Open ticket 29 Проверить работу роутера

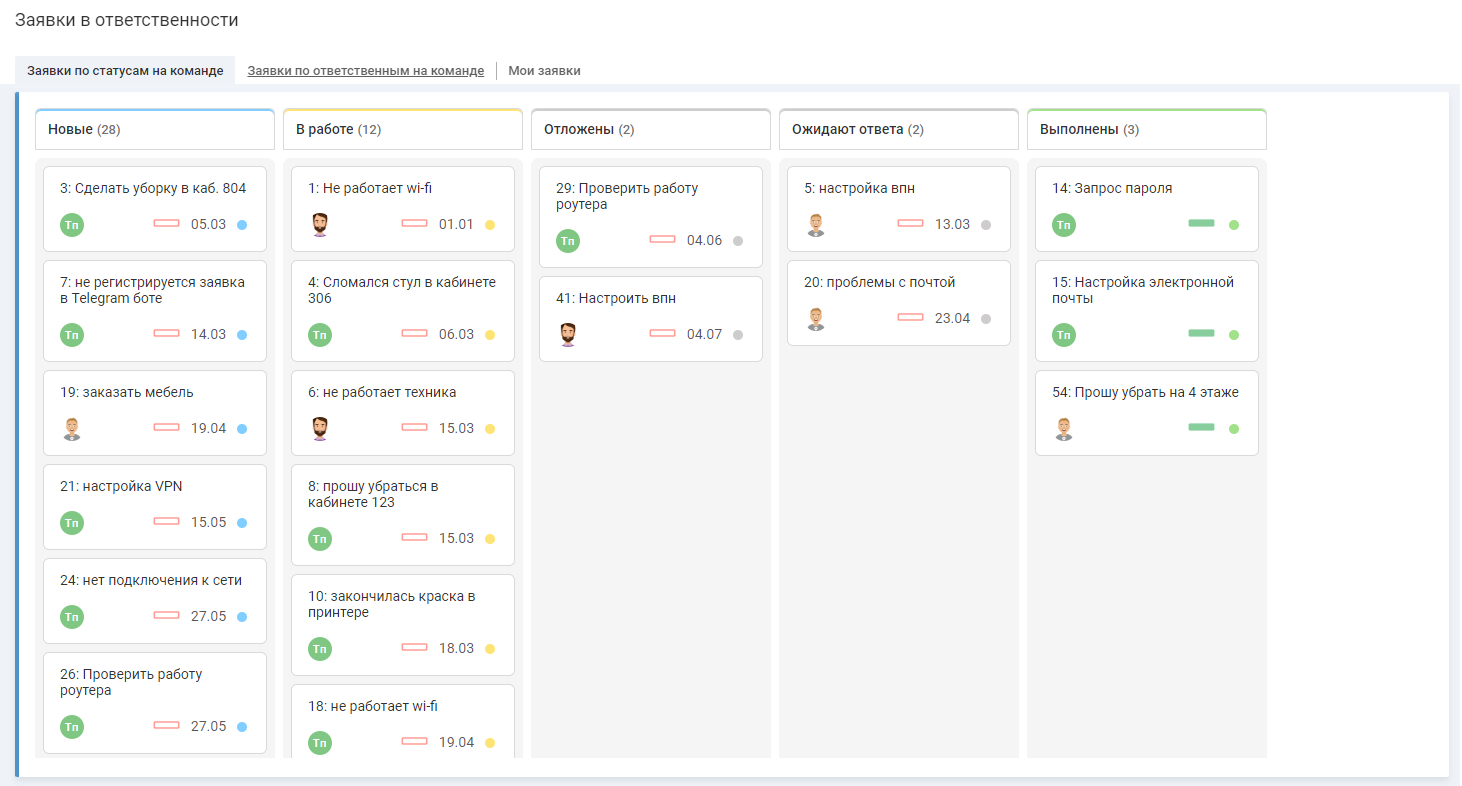[627, 196]
